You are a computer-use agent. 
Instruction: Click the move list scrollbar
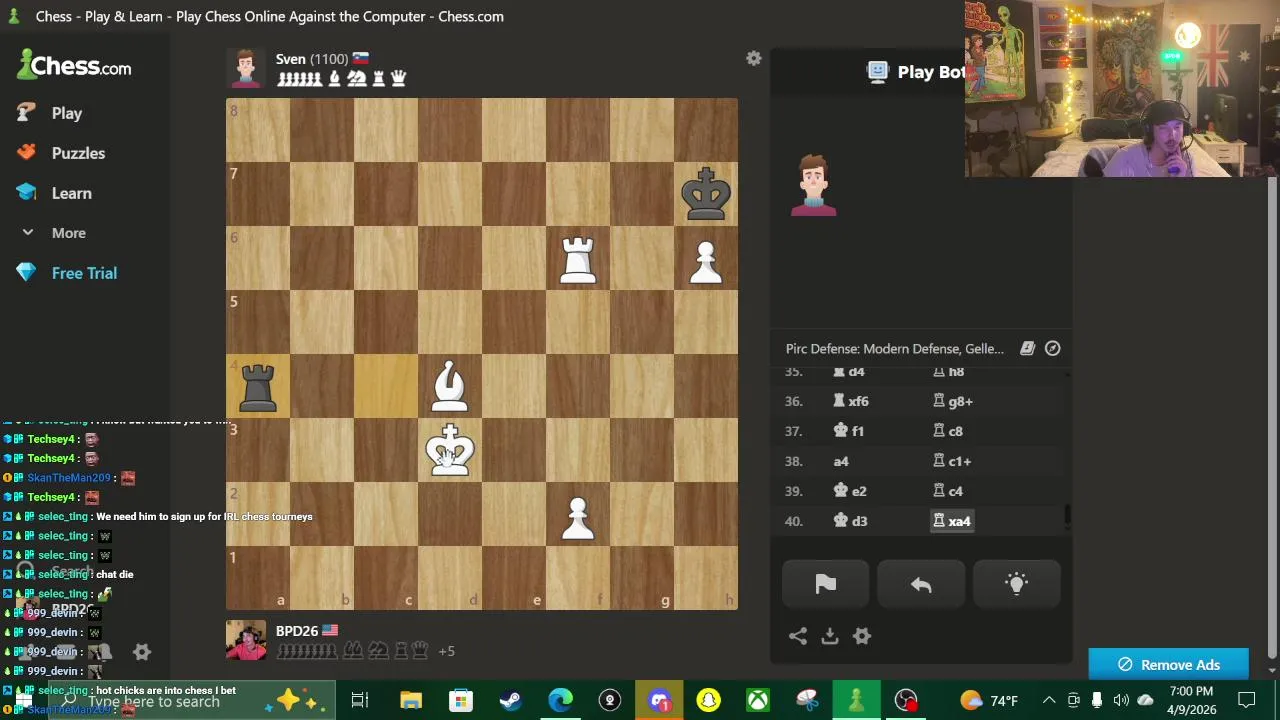(x=1067, y=515)
